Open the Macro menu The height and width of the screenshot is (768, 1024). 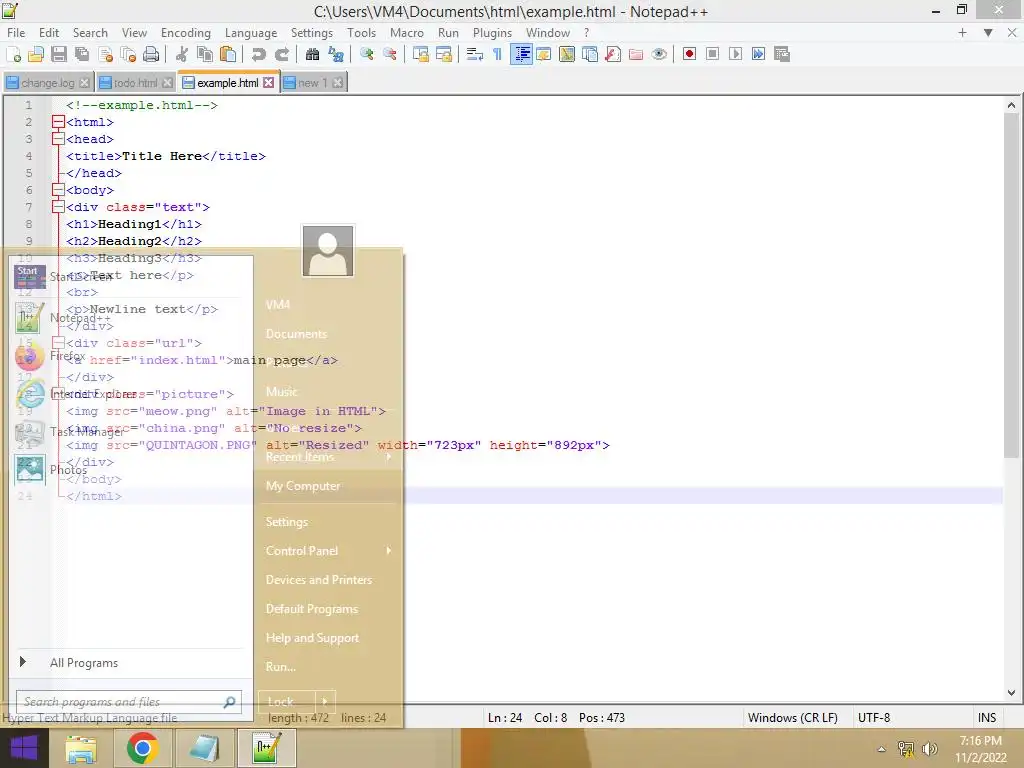click(x=407, y=33)
